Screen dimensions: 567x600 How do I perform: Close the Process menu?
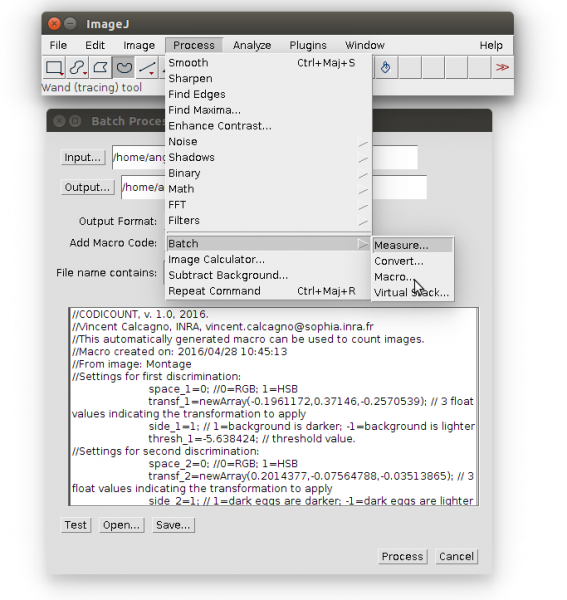[194, 45]
